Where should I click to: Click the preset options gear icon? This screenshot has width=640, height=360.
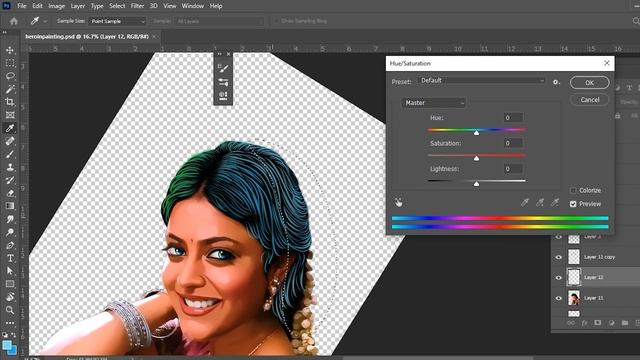(x=556, y=82)
